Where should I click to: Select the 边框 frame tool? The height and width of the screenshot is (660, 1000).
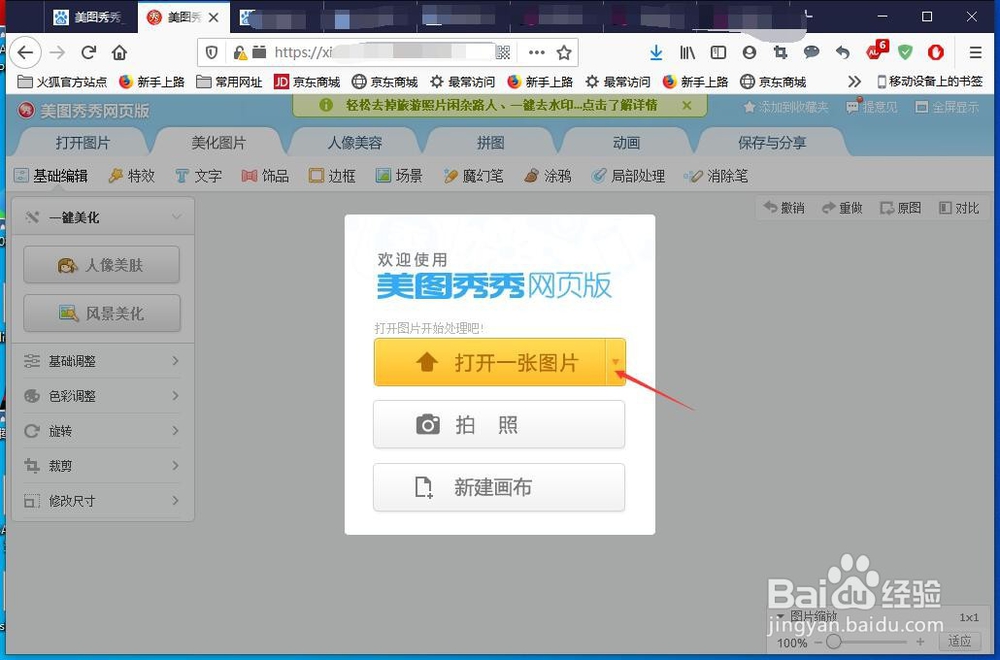[x=332, y=176]
